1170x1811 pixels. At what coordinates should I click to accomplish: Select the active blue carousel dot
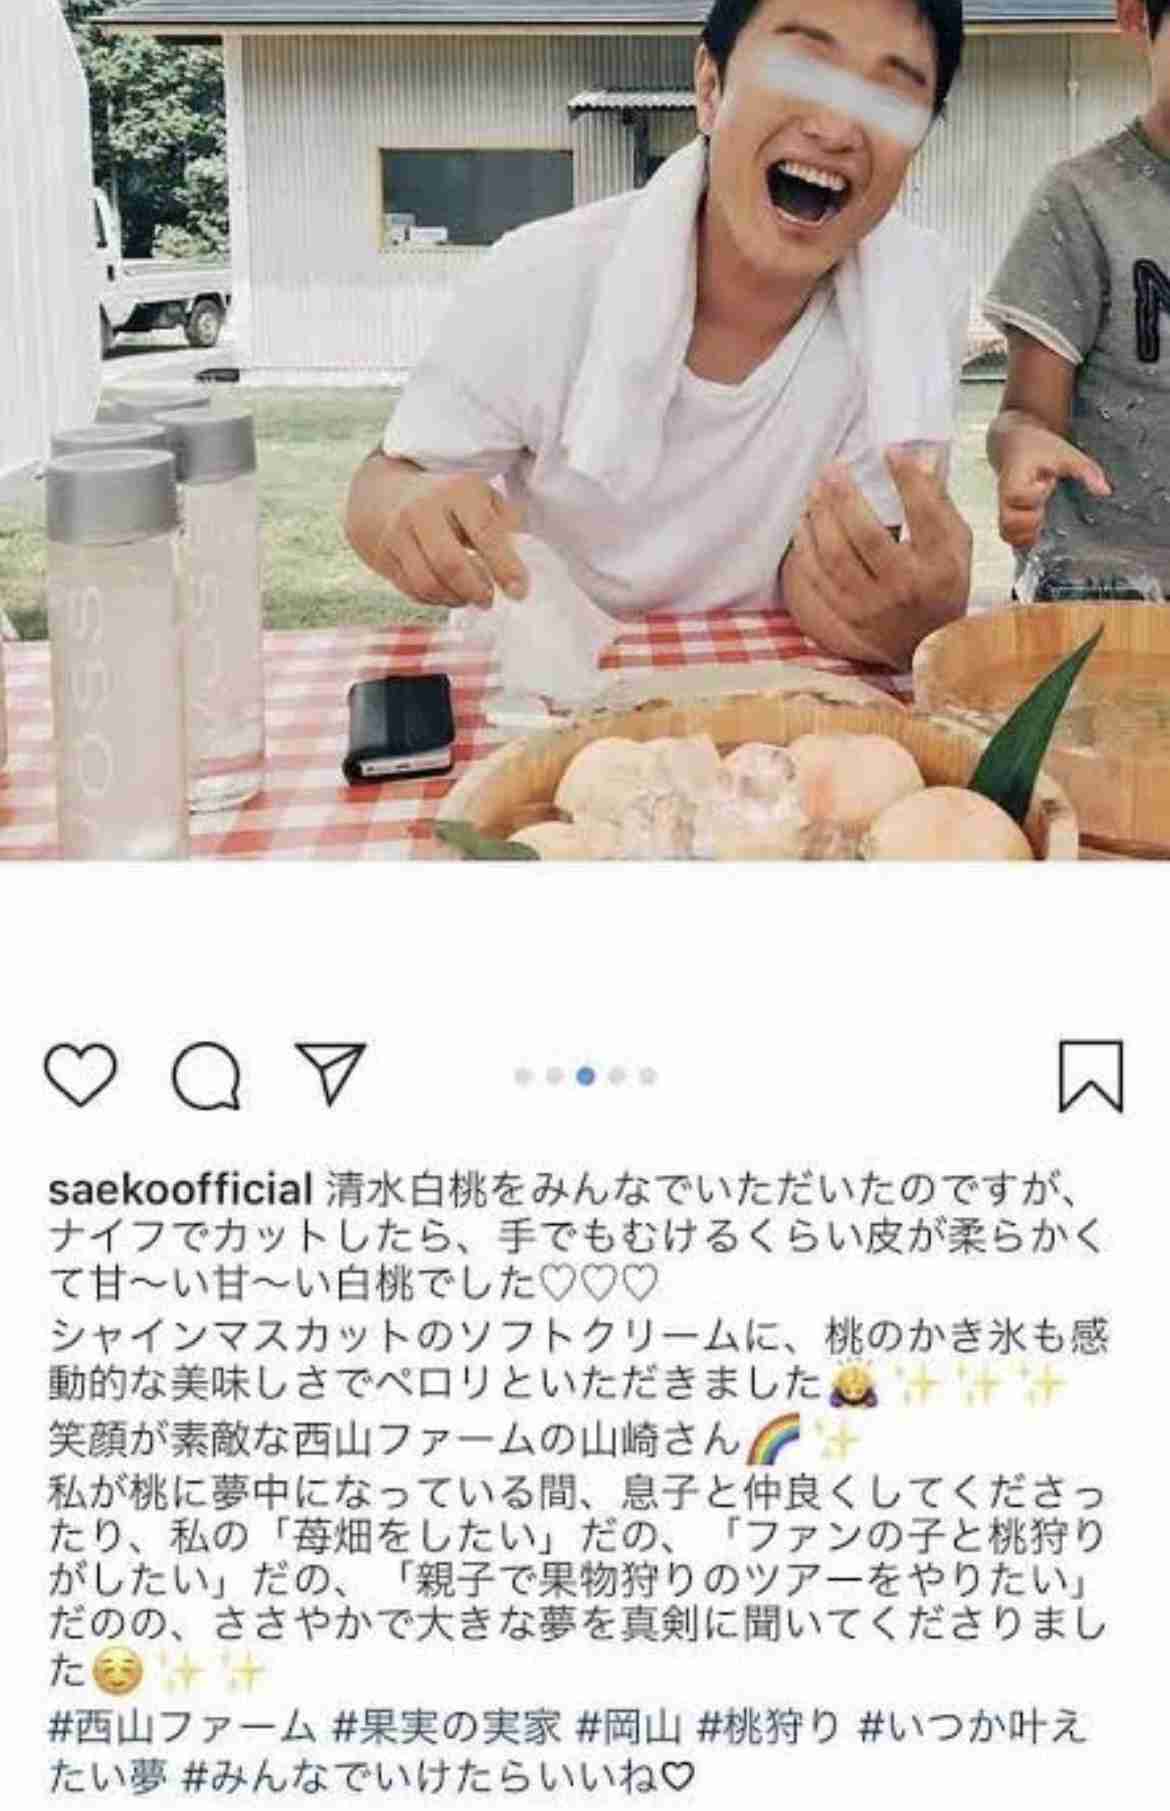click(x=586, y=1077)
